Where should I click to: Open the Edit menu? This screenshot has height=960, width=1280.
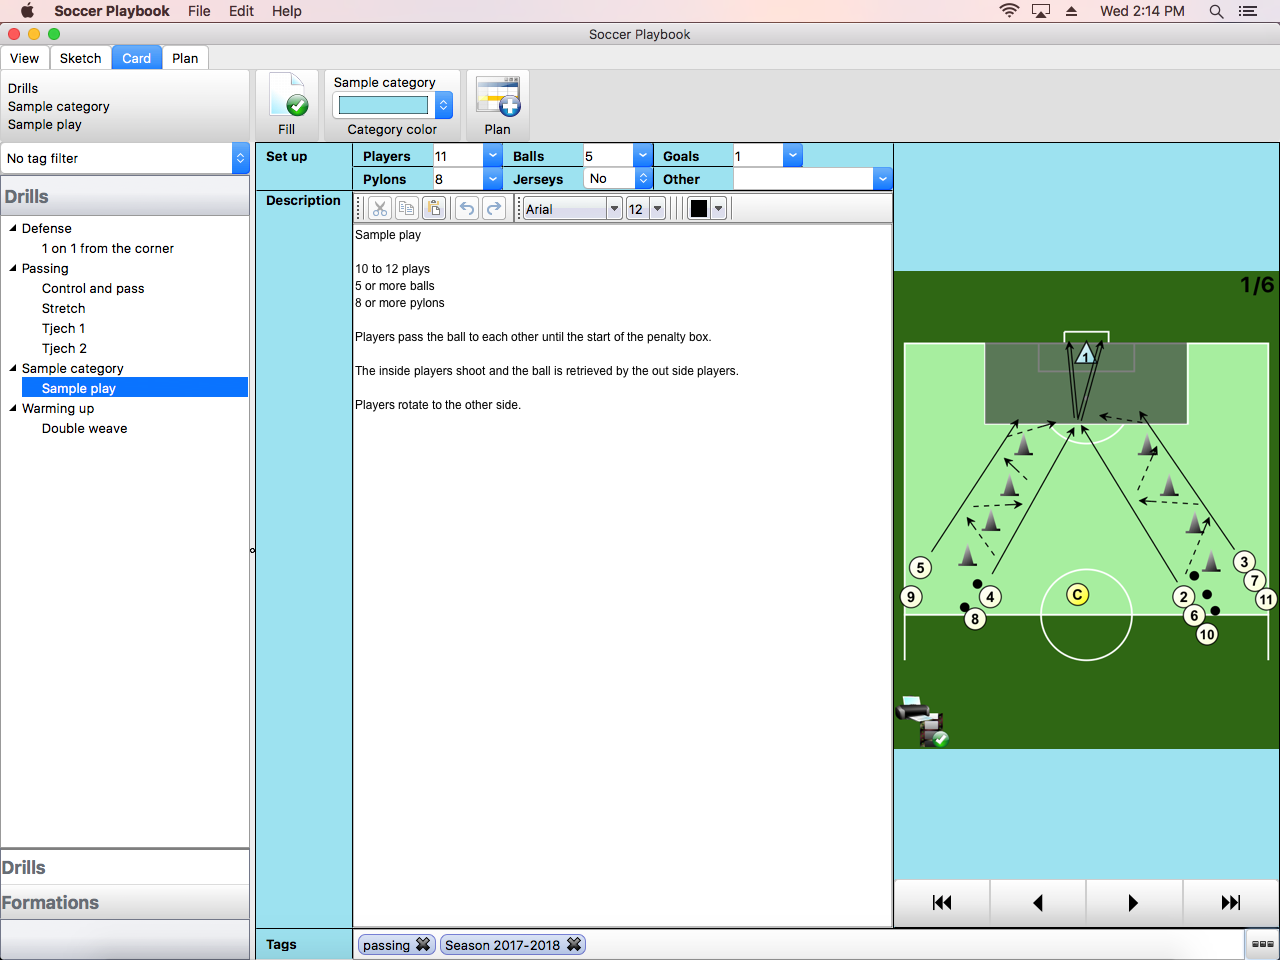tap(241, 11)
